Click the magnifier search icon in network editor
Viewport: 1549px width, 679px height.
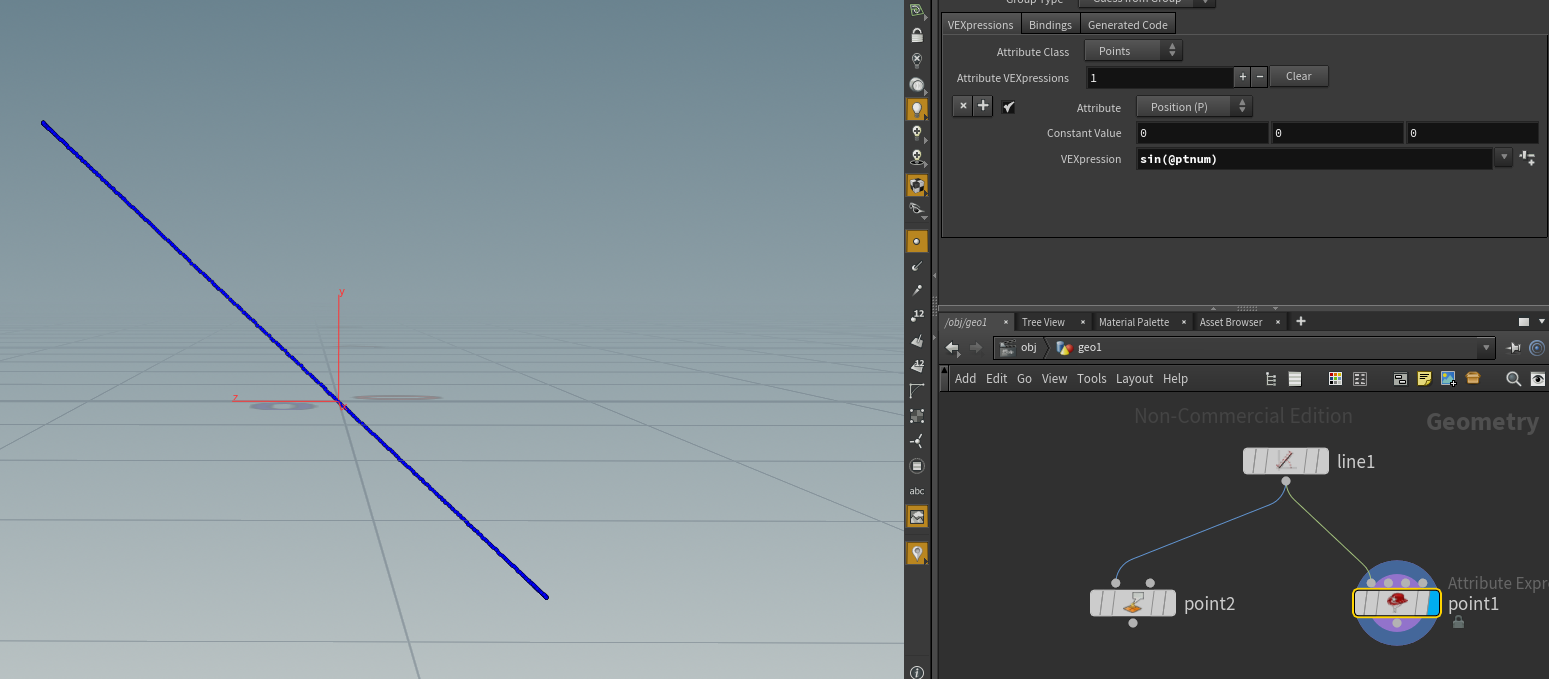(x=1514, y=379)
